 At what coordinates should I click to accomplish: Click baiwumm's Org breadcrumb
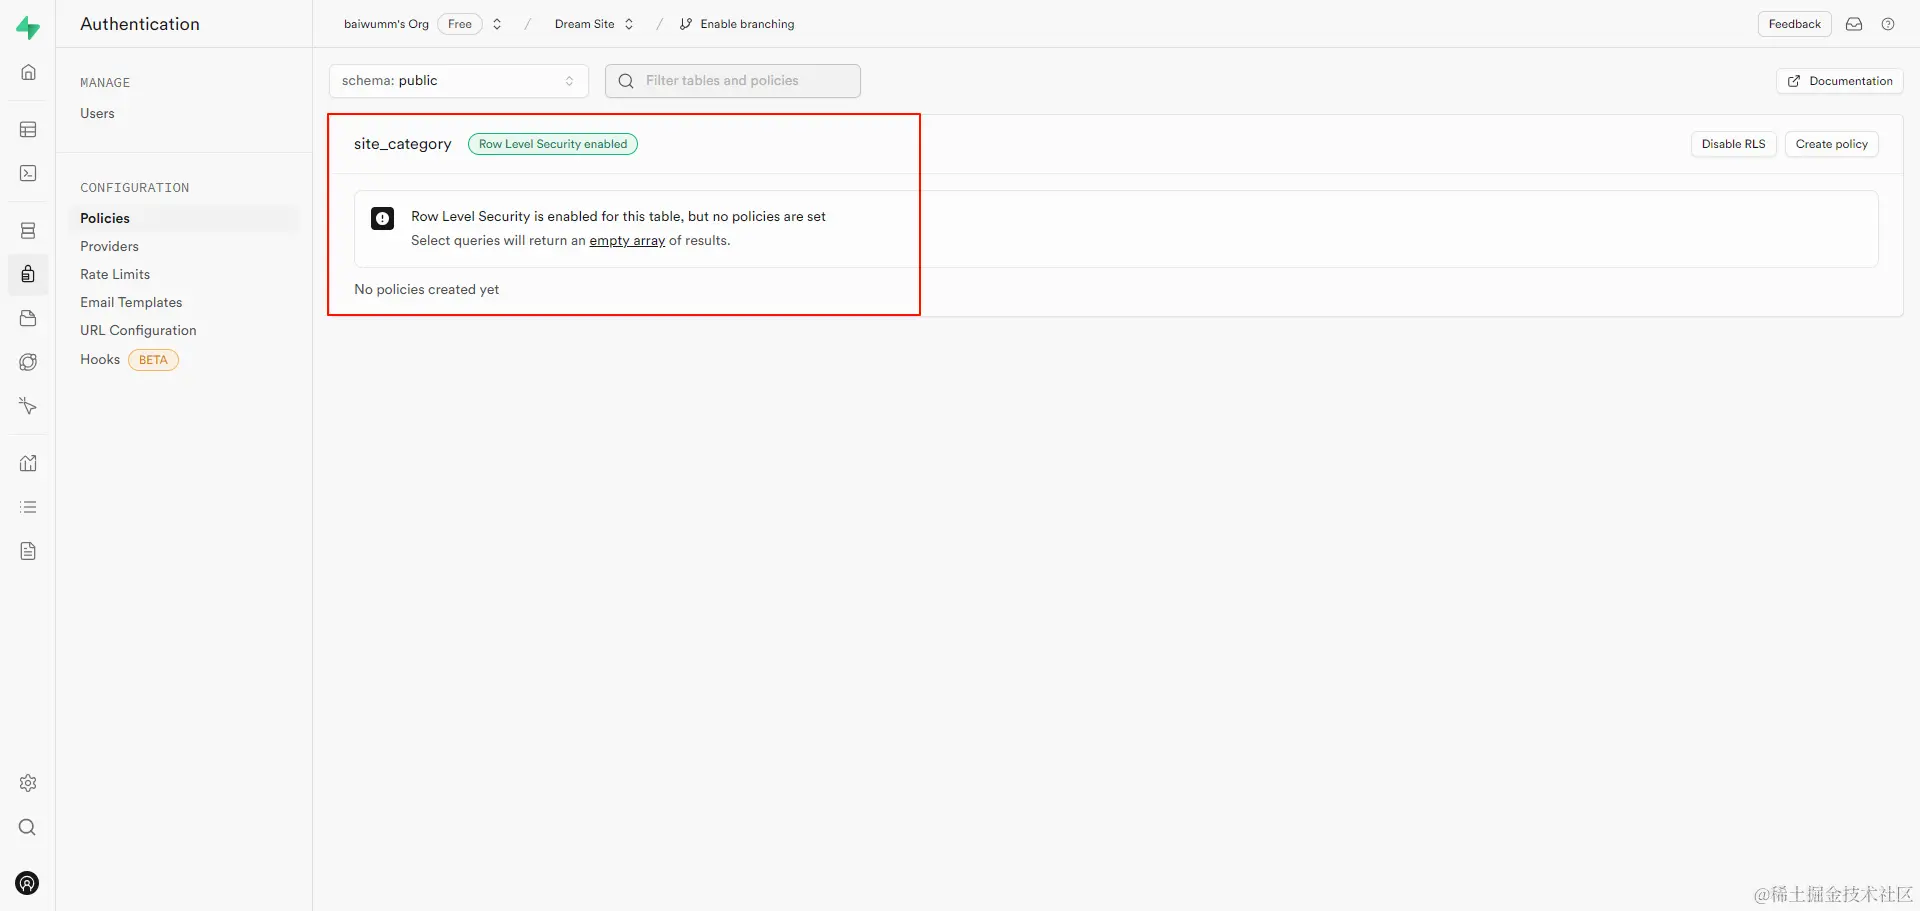click(386, 24)
